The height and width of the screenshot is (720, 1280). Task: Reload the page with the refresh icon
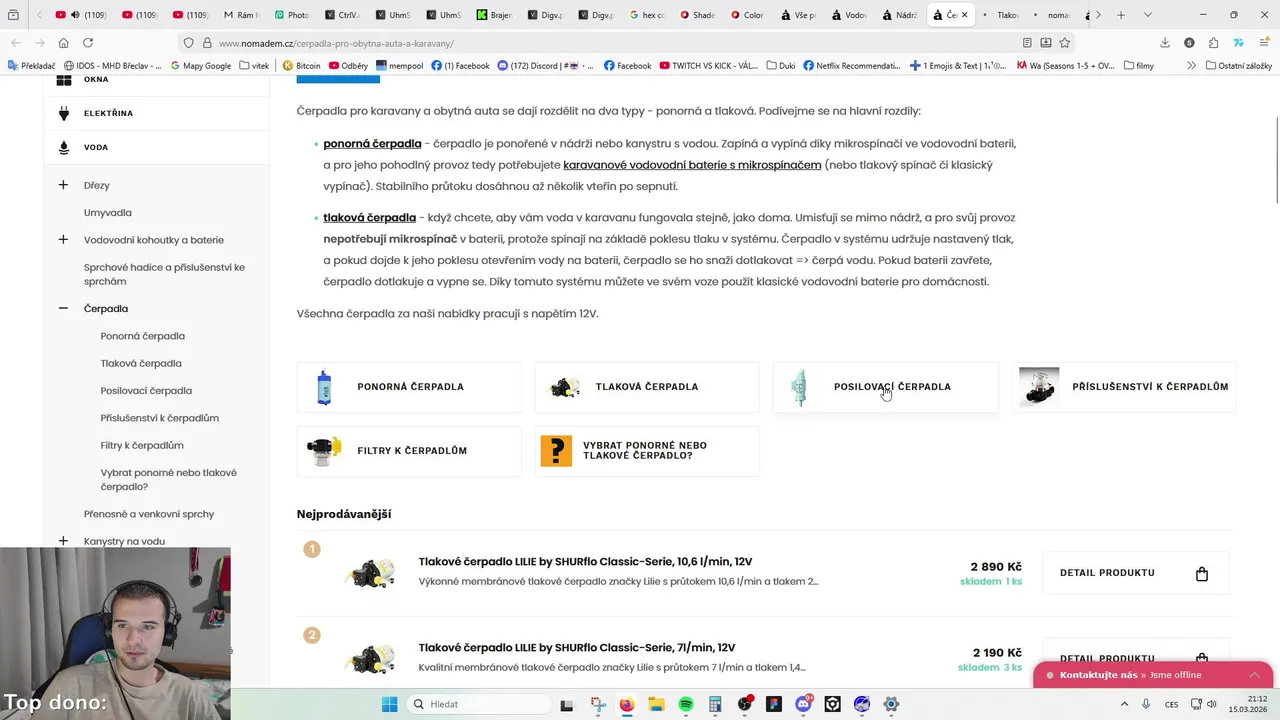(88, 43)
